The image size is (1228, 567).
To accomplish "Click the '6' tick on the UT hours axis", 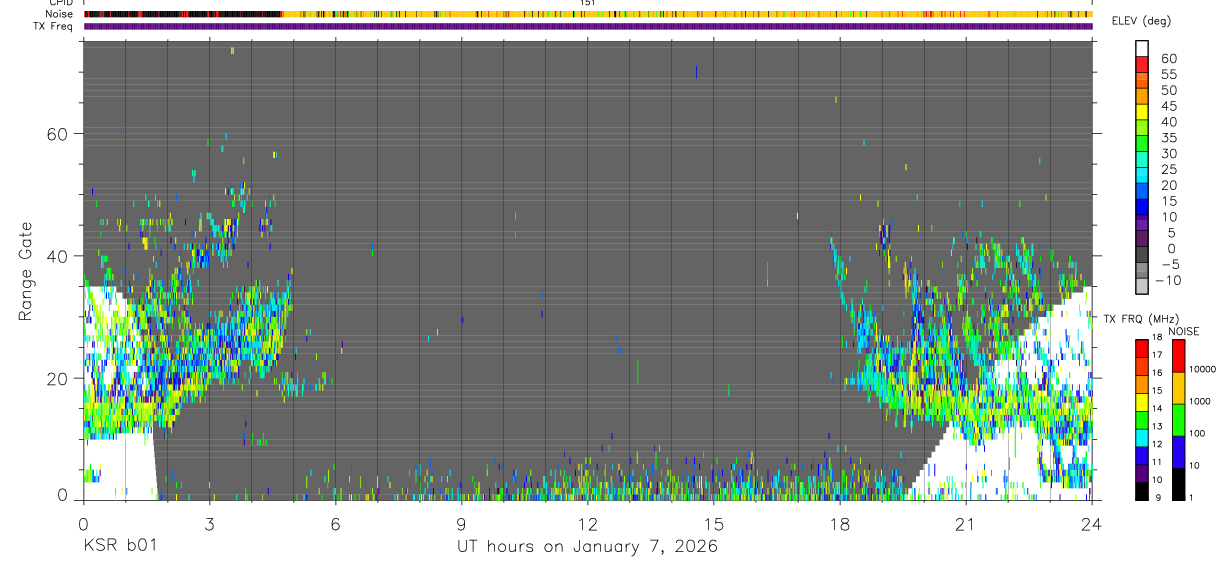I will 335,522.
